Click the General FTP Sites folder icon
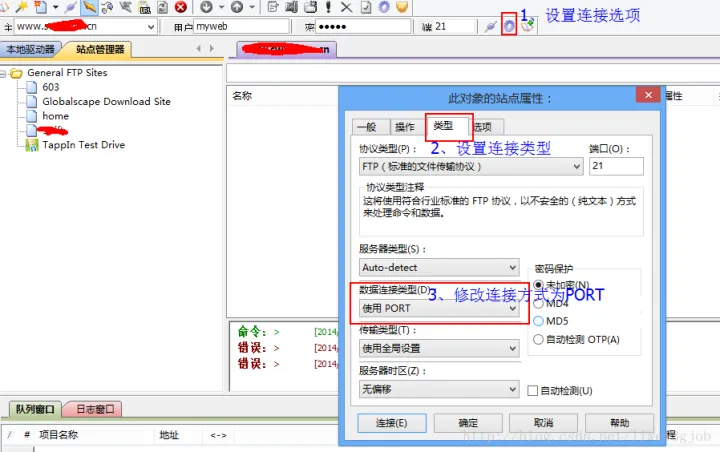The height and width of the screenshot is (452, 720). coord(17,73)
